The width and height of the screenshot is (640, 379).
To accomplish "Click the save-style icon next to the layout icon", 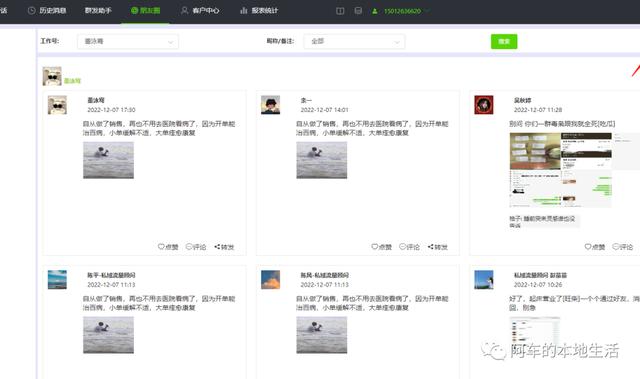I will pyautogui.click(x=358, y=11).
